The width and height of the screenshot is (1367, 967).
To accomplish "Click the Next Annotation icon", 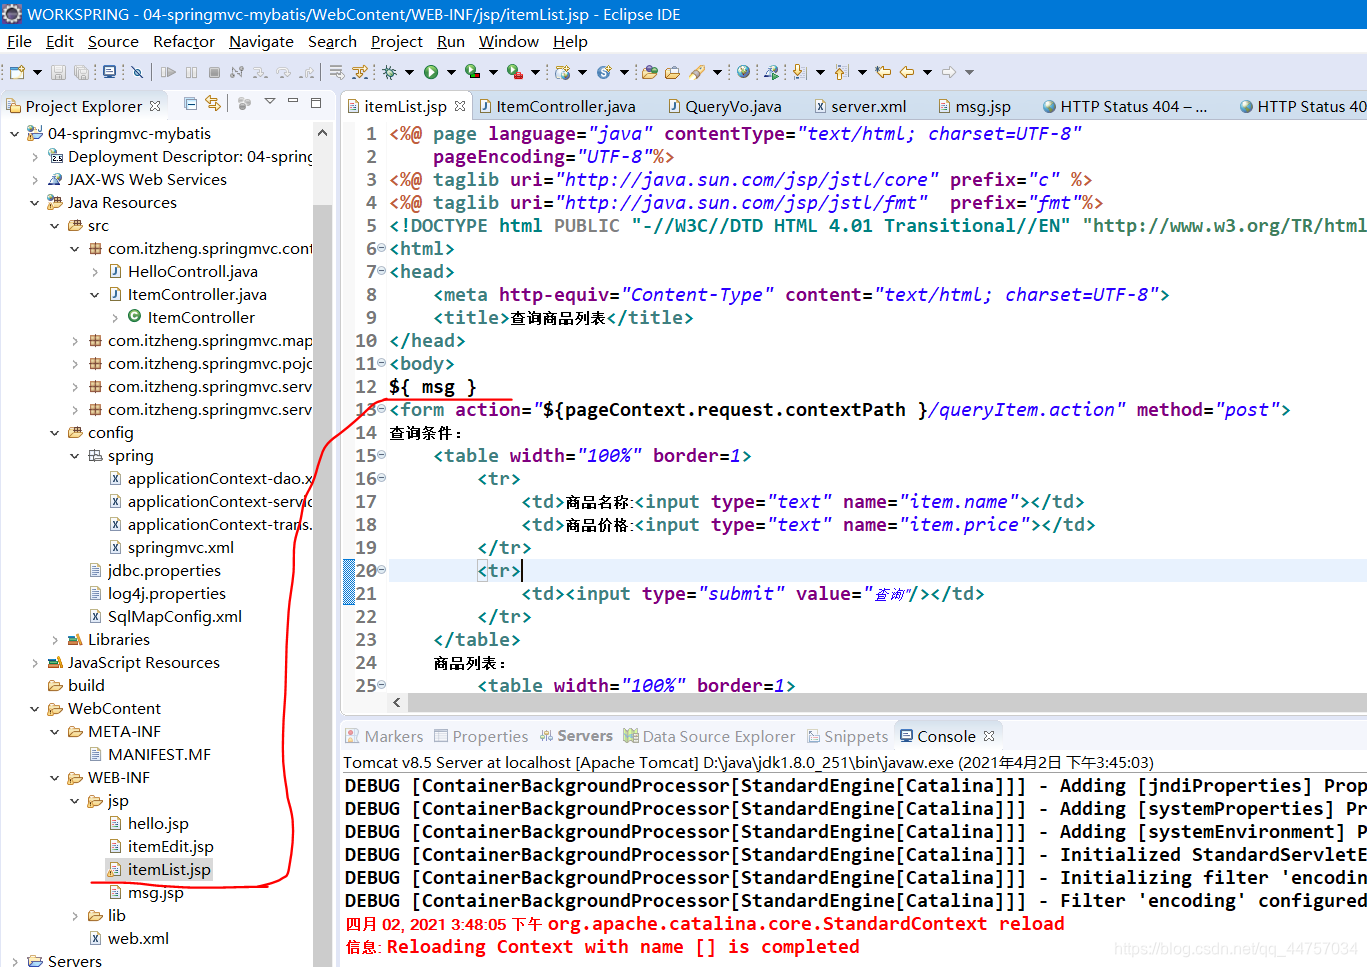I will [x=799, y=72].
